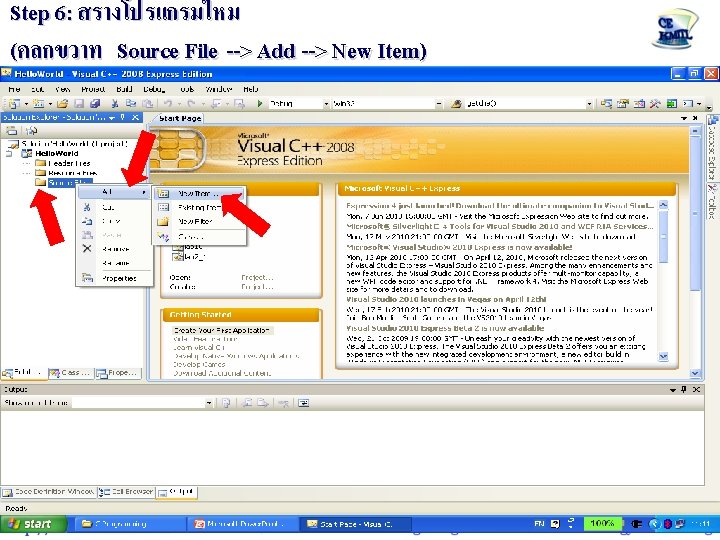Open the Debug configuration dropdown
Image resolution: width=720 pixels, height=540 pixels.
pyautogui.click(x=326, y=104)
